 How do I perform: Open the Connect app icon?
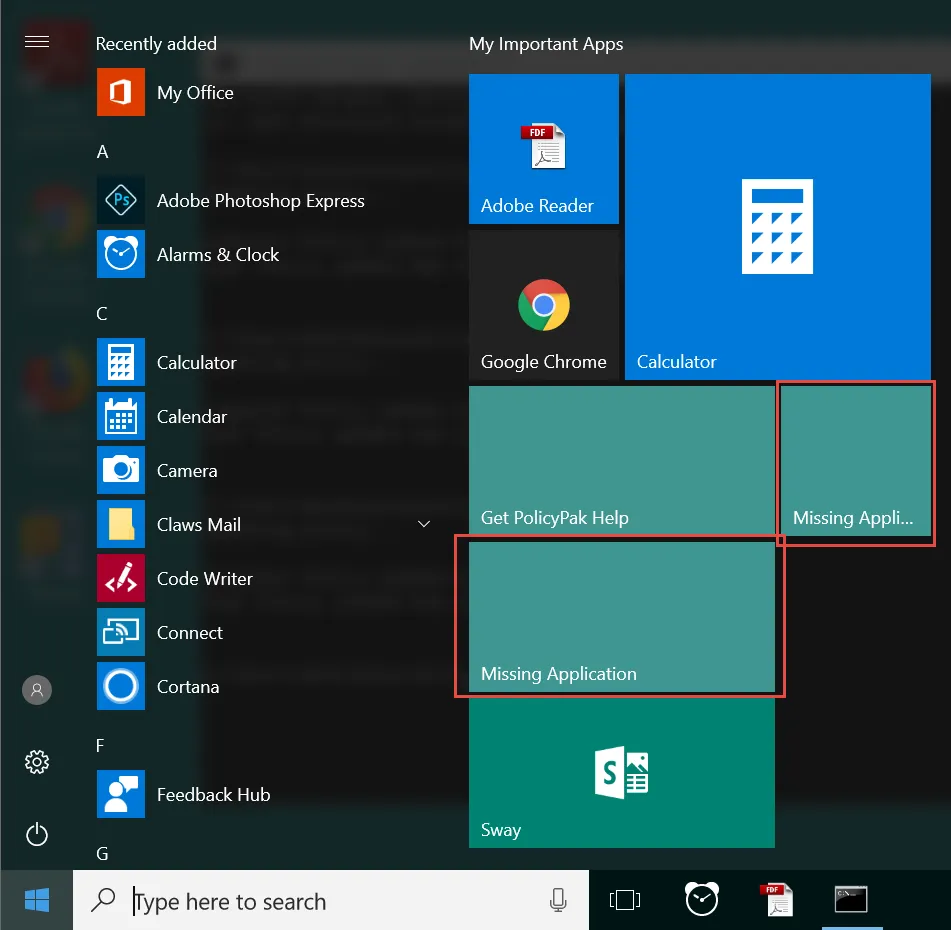[x=121, y=632]
